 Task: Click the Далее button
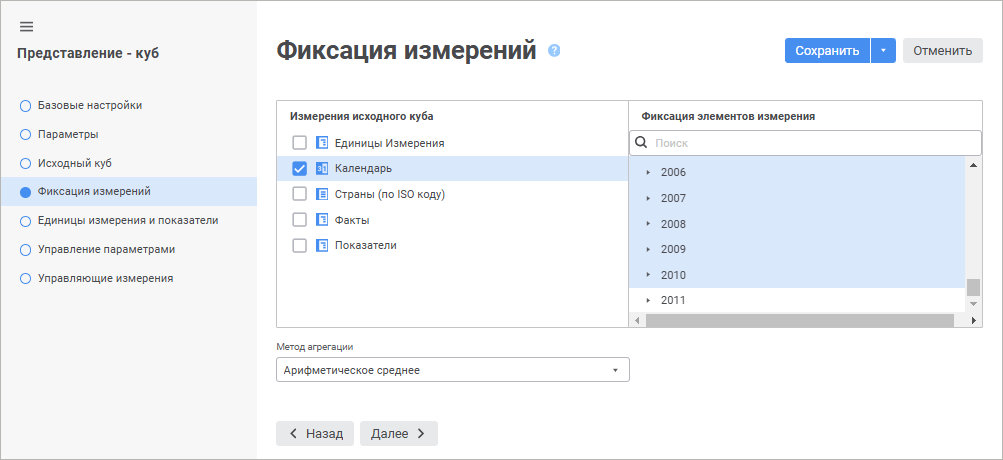coord(398,433)
